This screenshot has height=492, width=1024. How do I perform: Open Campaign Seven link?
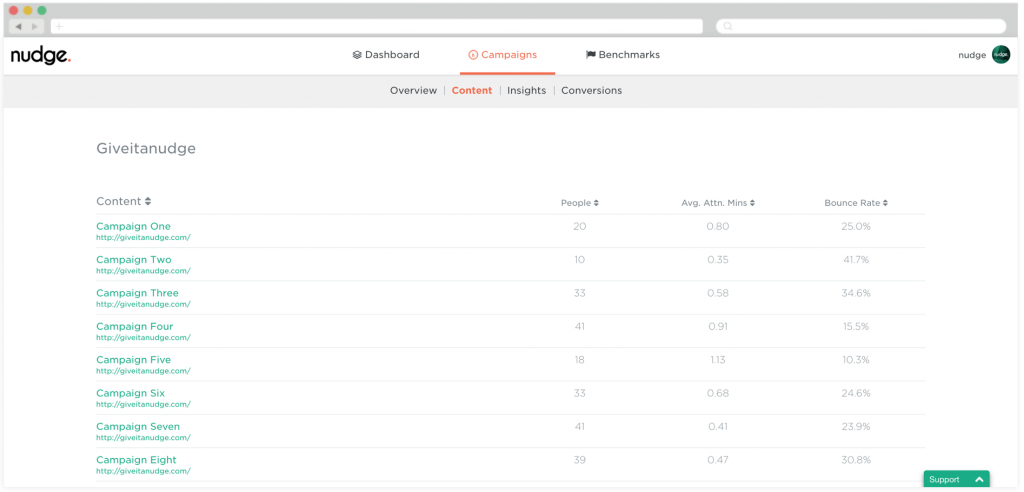tap(138, 427)
